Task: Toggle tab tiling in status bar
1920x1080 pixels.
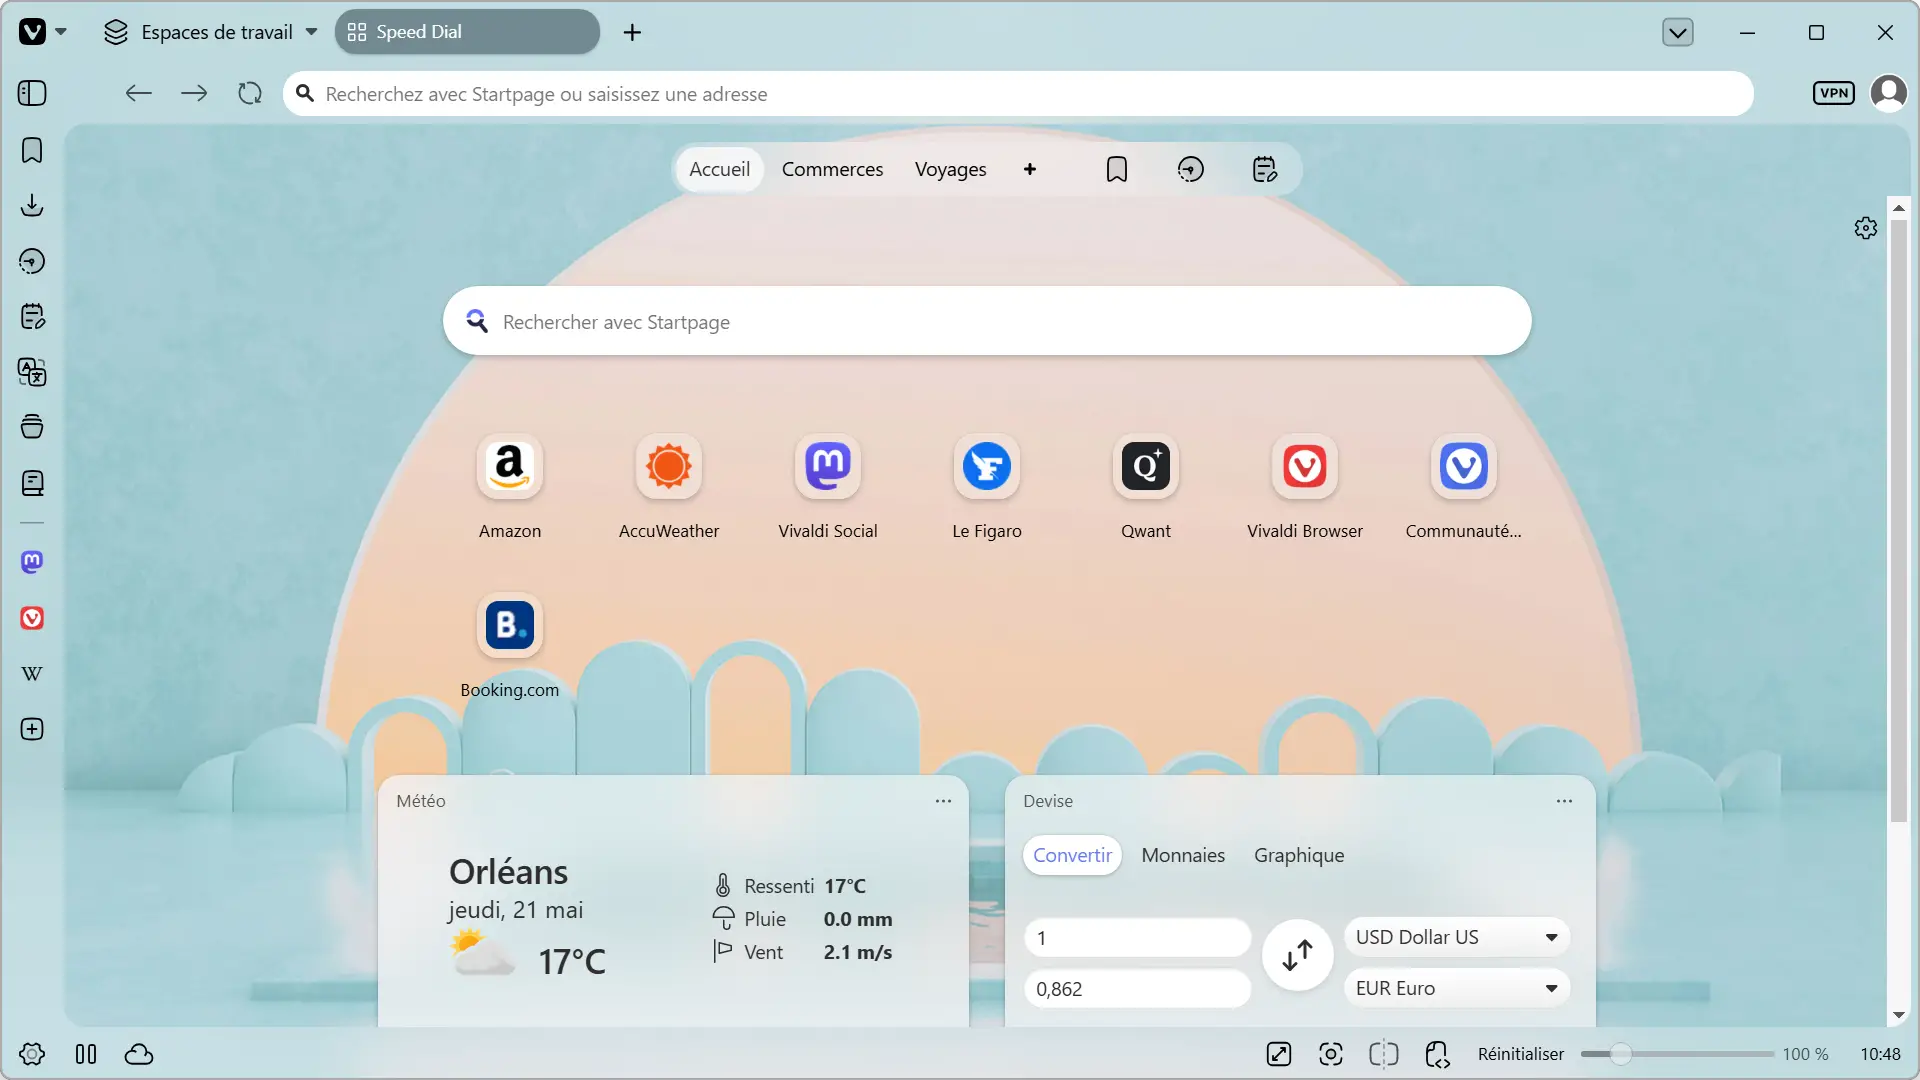Action: tap(86, 1054)
